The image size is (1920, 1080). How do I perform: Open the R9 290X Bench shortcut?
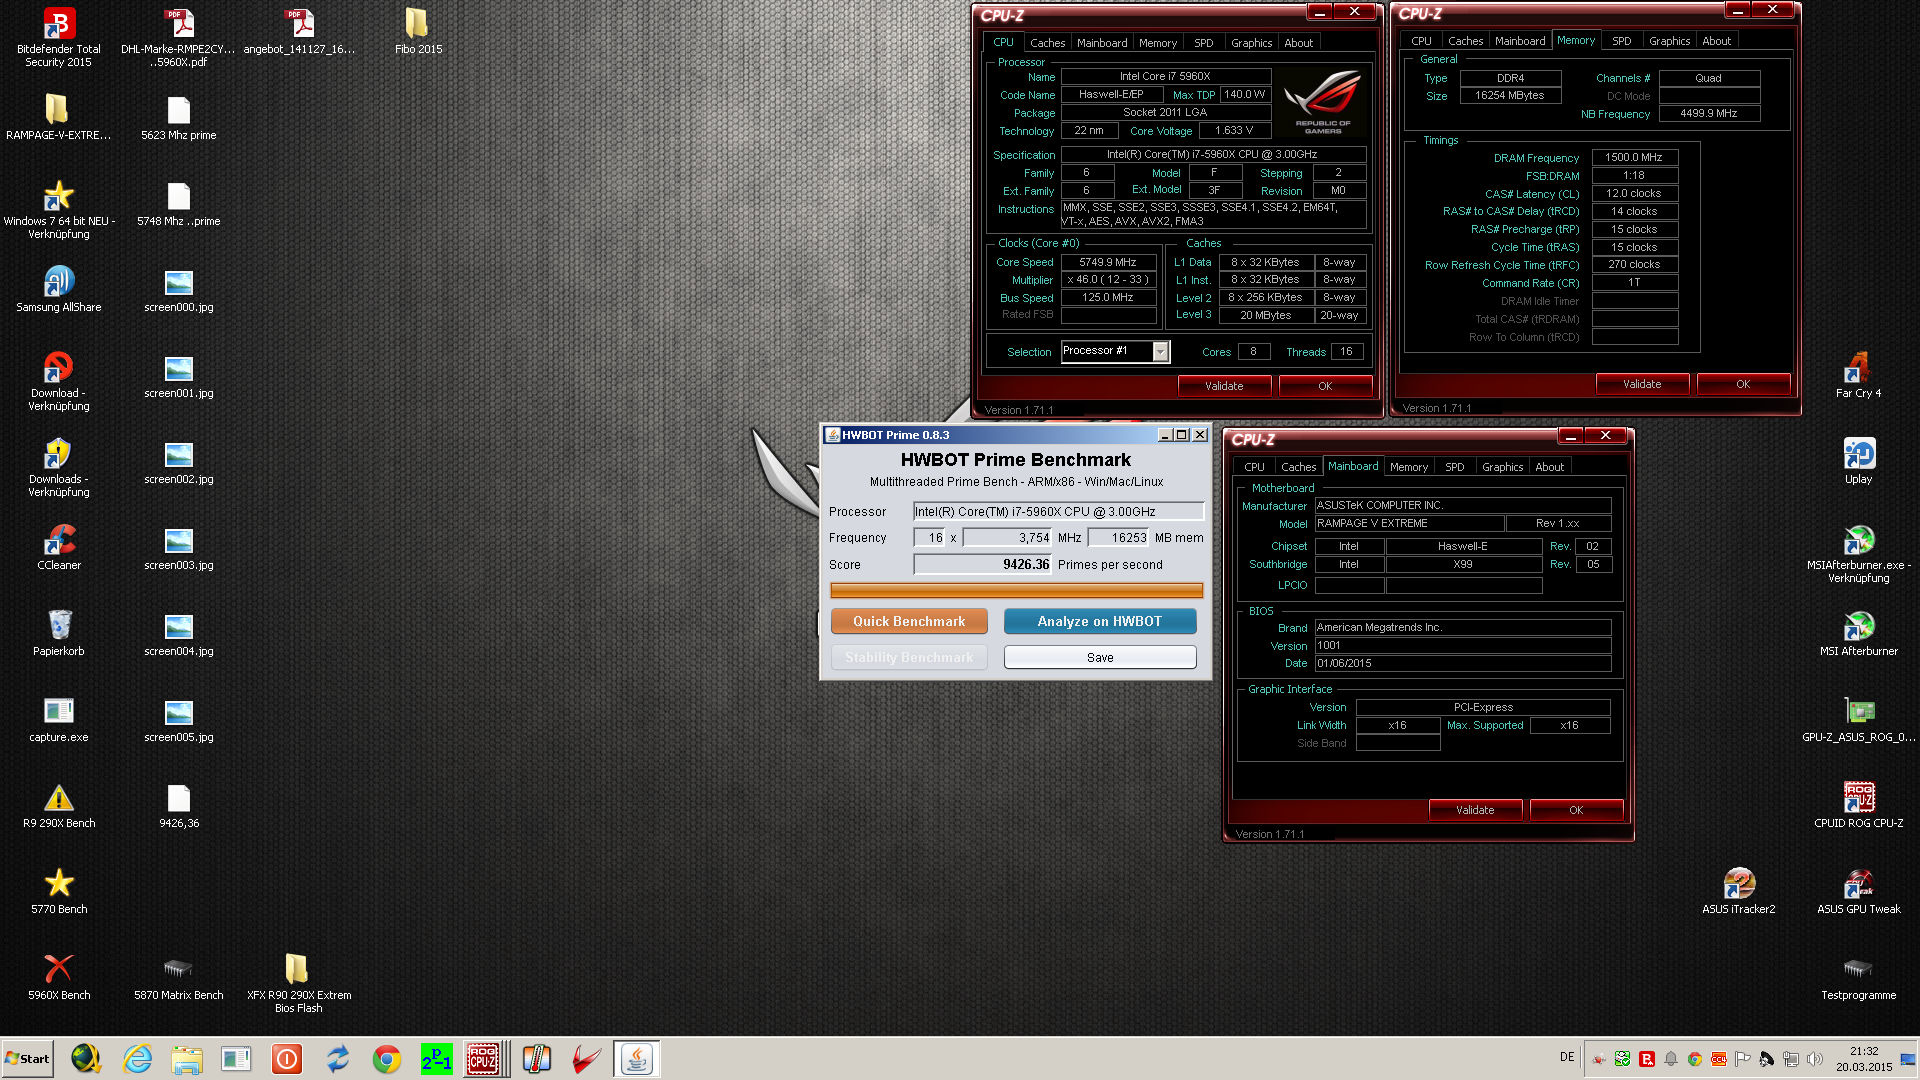click(59, 805)
